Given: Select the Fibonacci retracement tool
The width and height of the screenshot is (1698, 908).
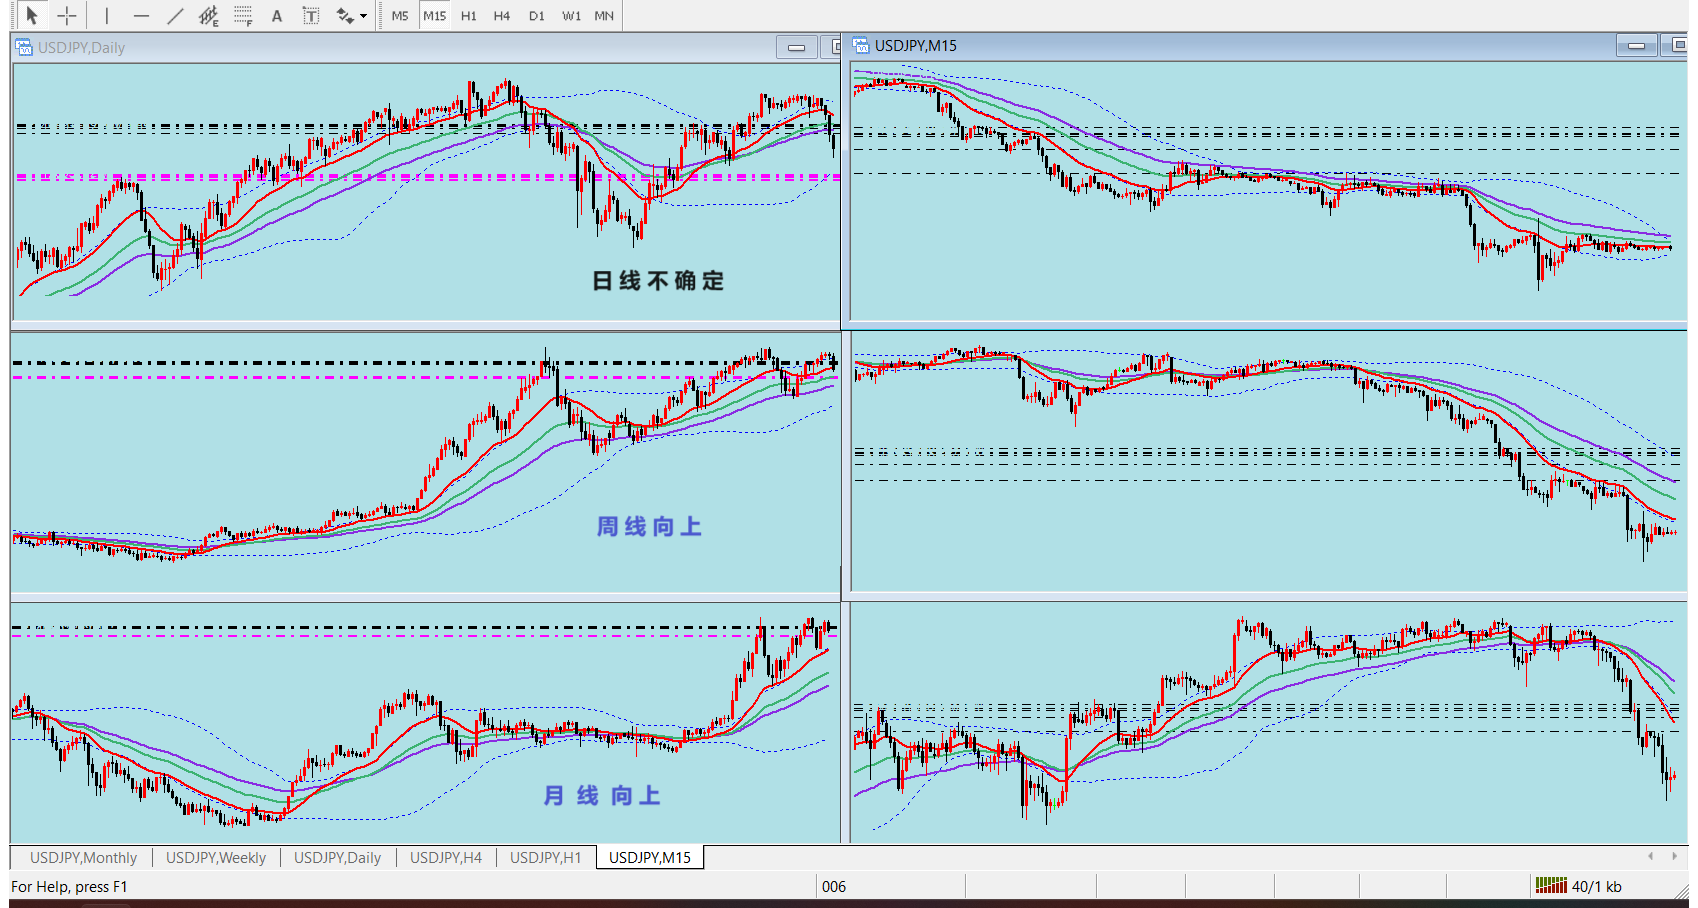Looking at the screenshot, I should [243, 15].
